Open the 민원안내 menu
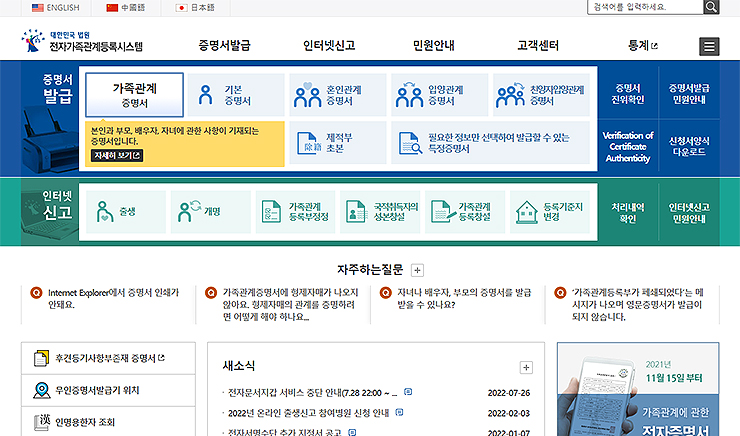 433,45
